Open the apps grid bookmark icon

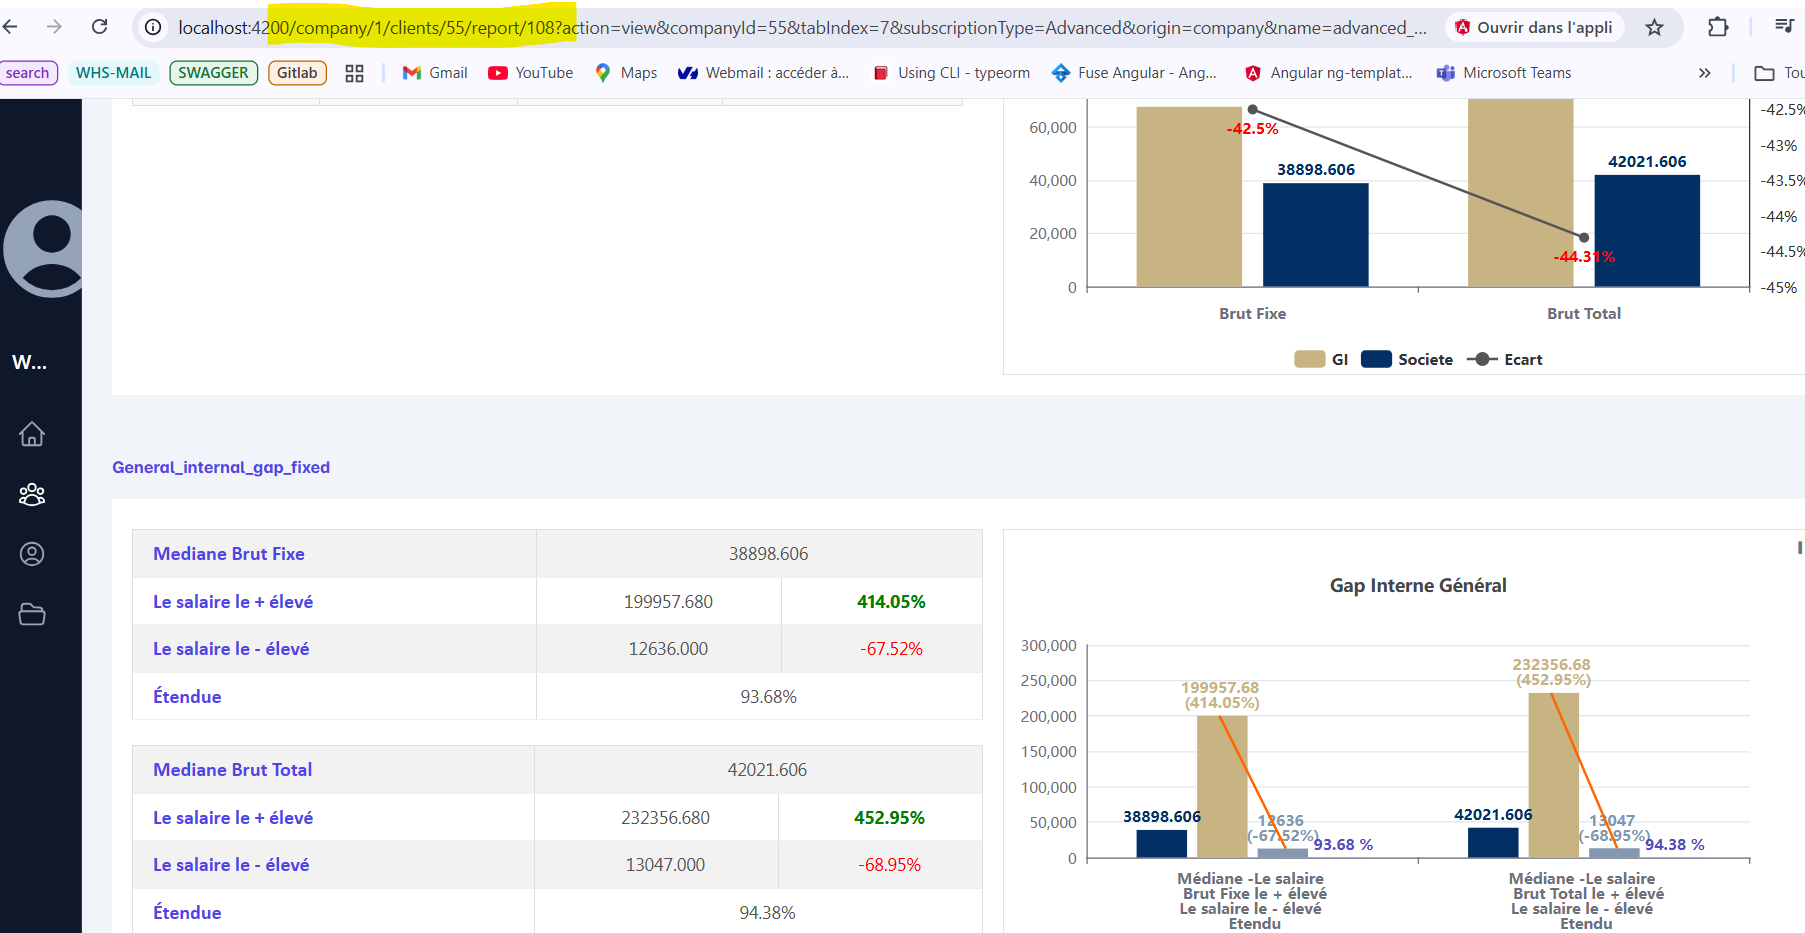point(354,73)
